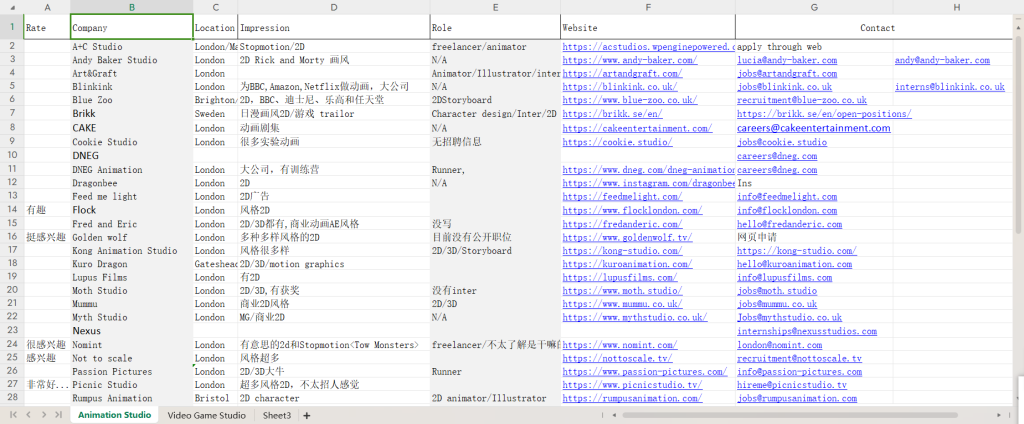Go to next sheet arrow

click(x=44, y=415)
